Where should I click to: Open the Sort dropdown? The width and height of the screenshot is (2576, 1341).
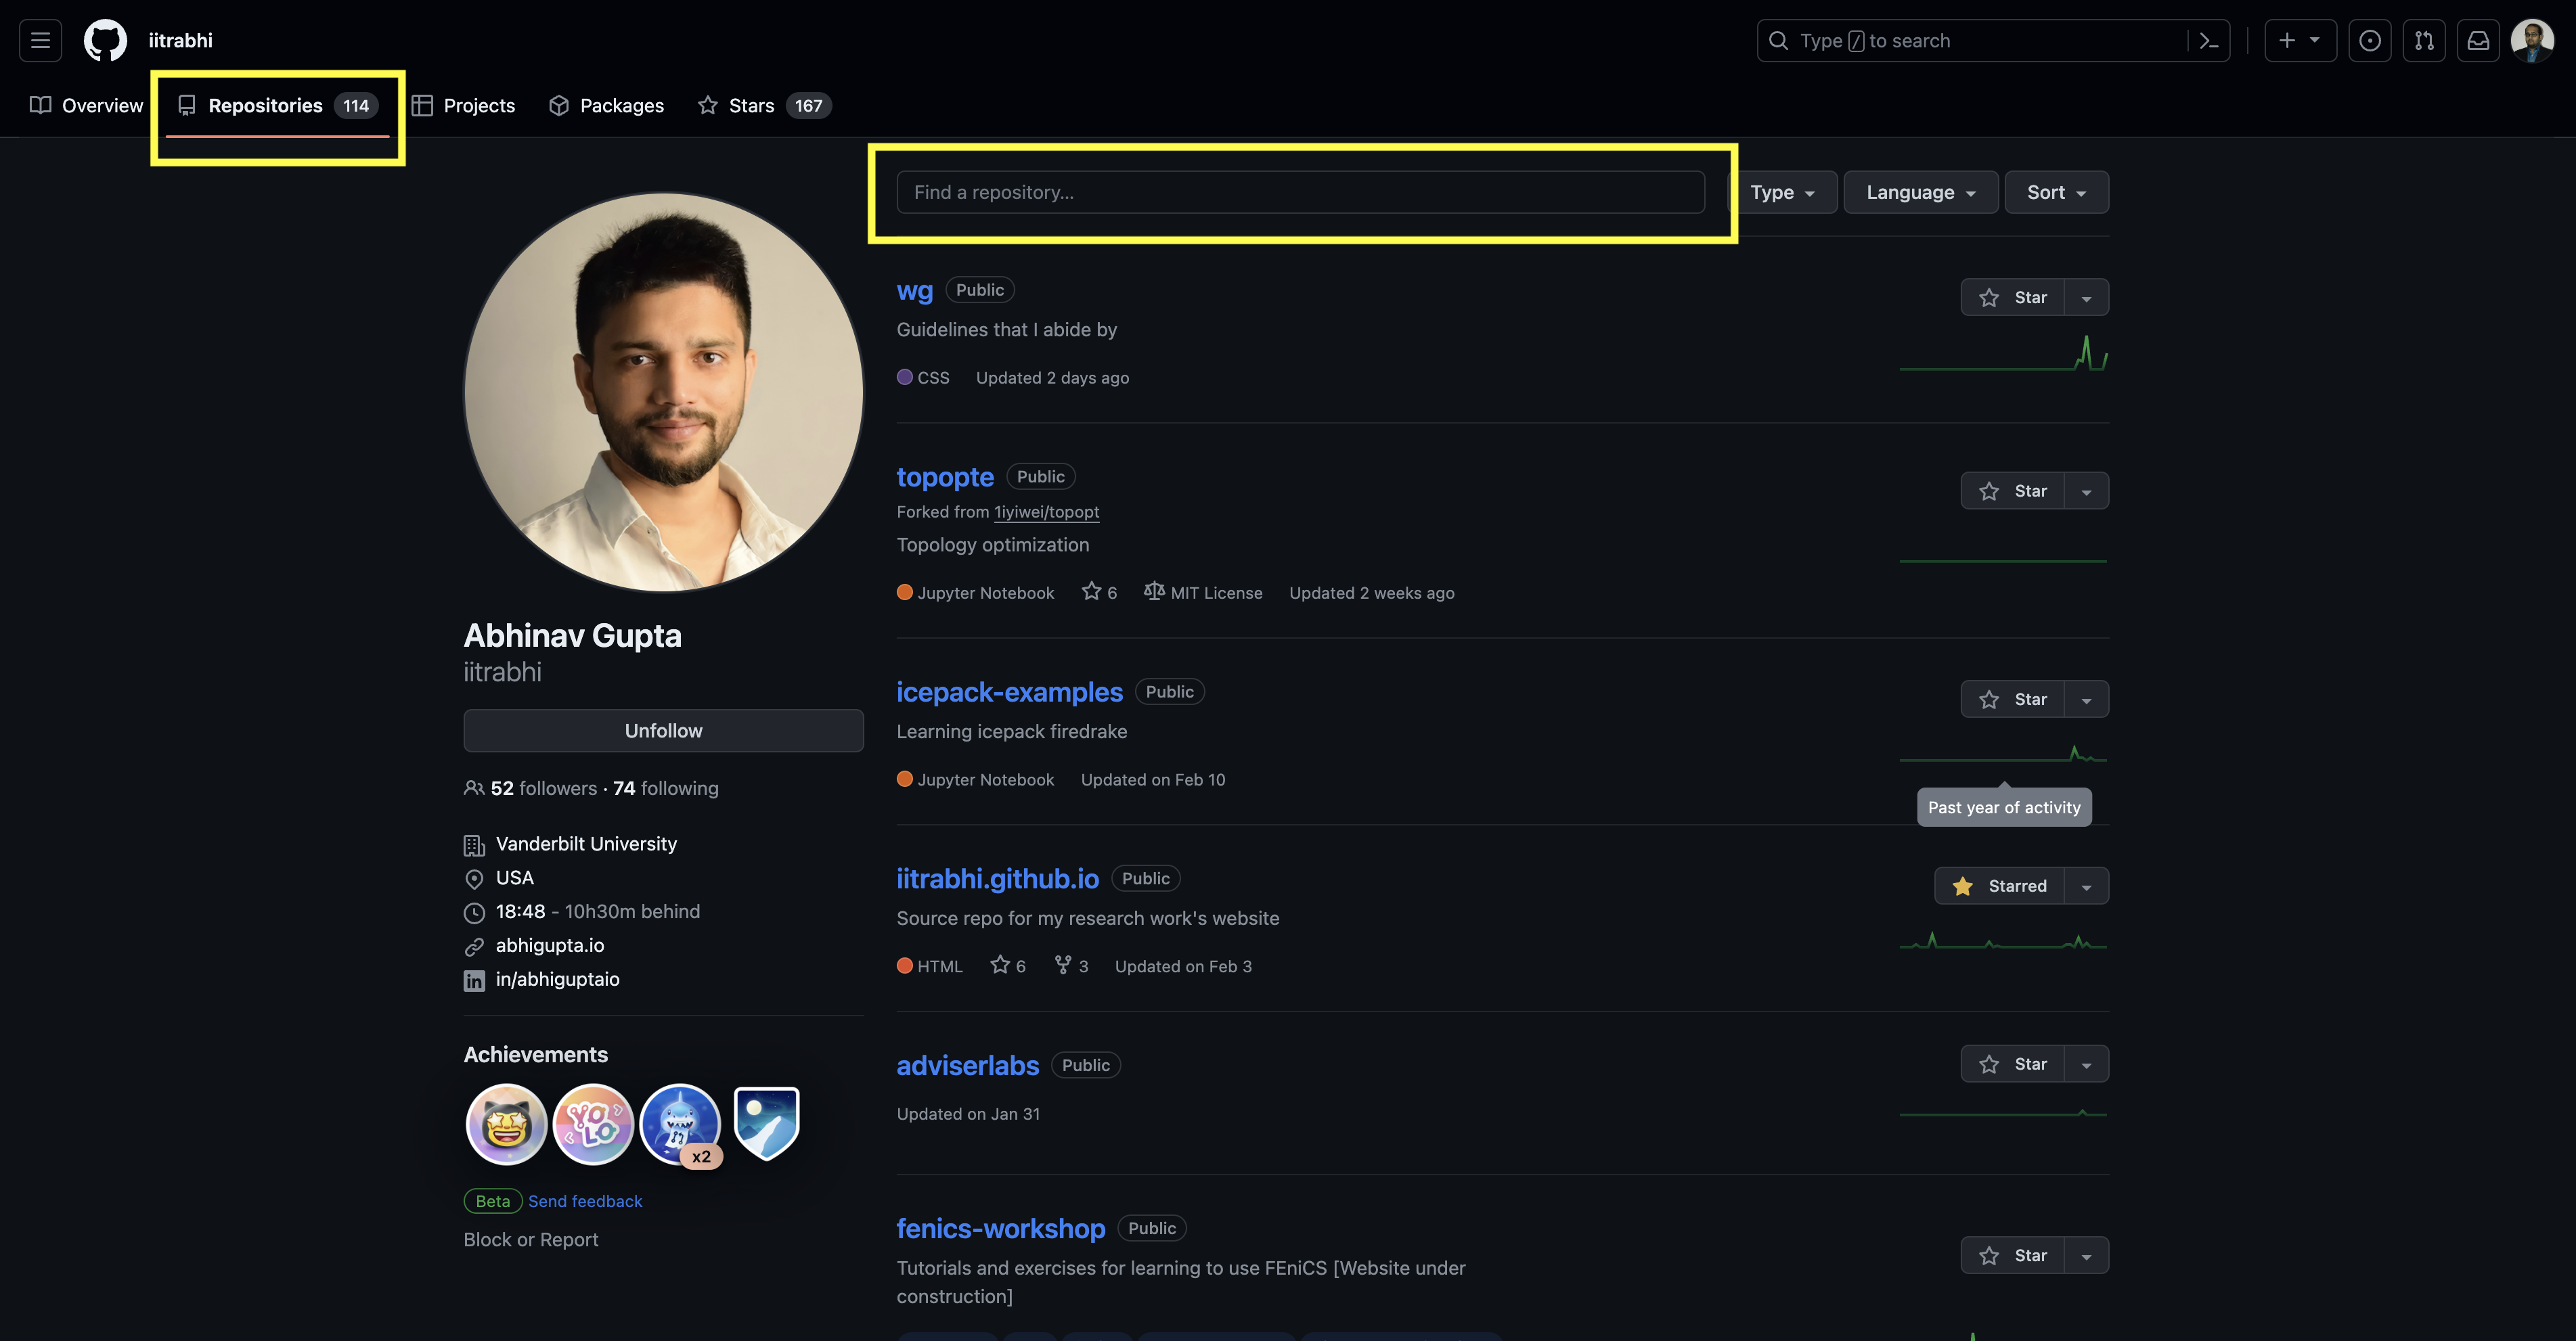click(2056, 192)
